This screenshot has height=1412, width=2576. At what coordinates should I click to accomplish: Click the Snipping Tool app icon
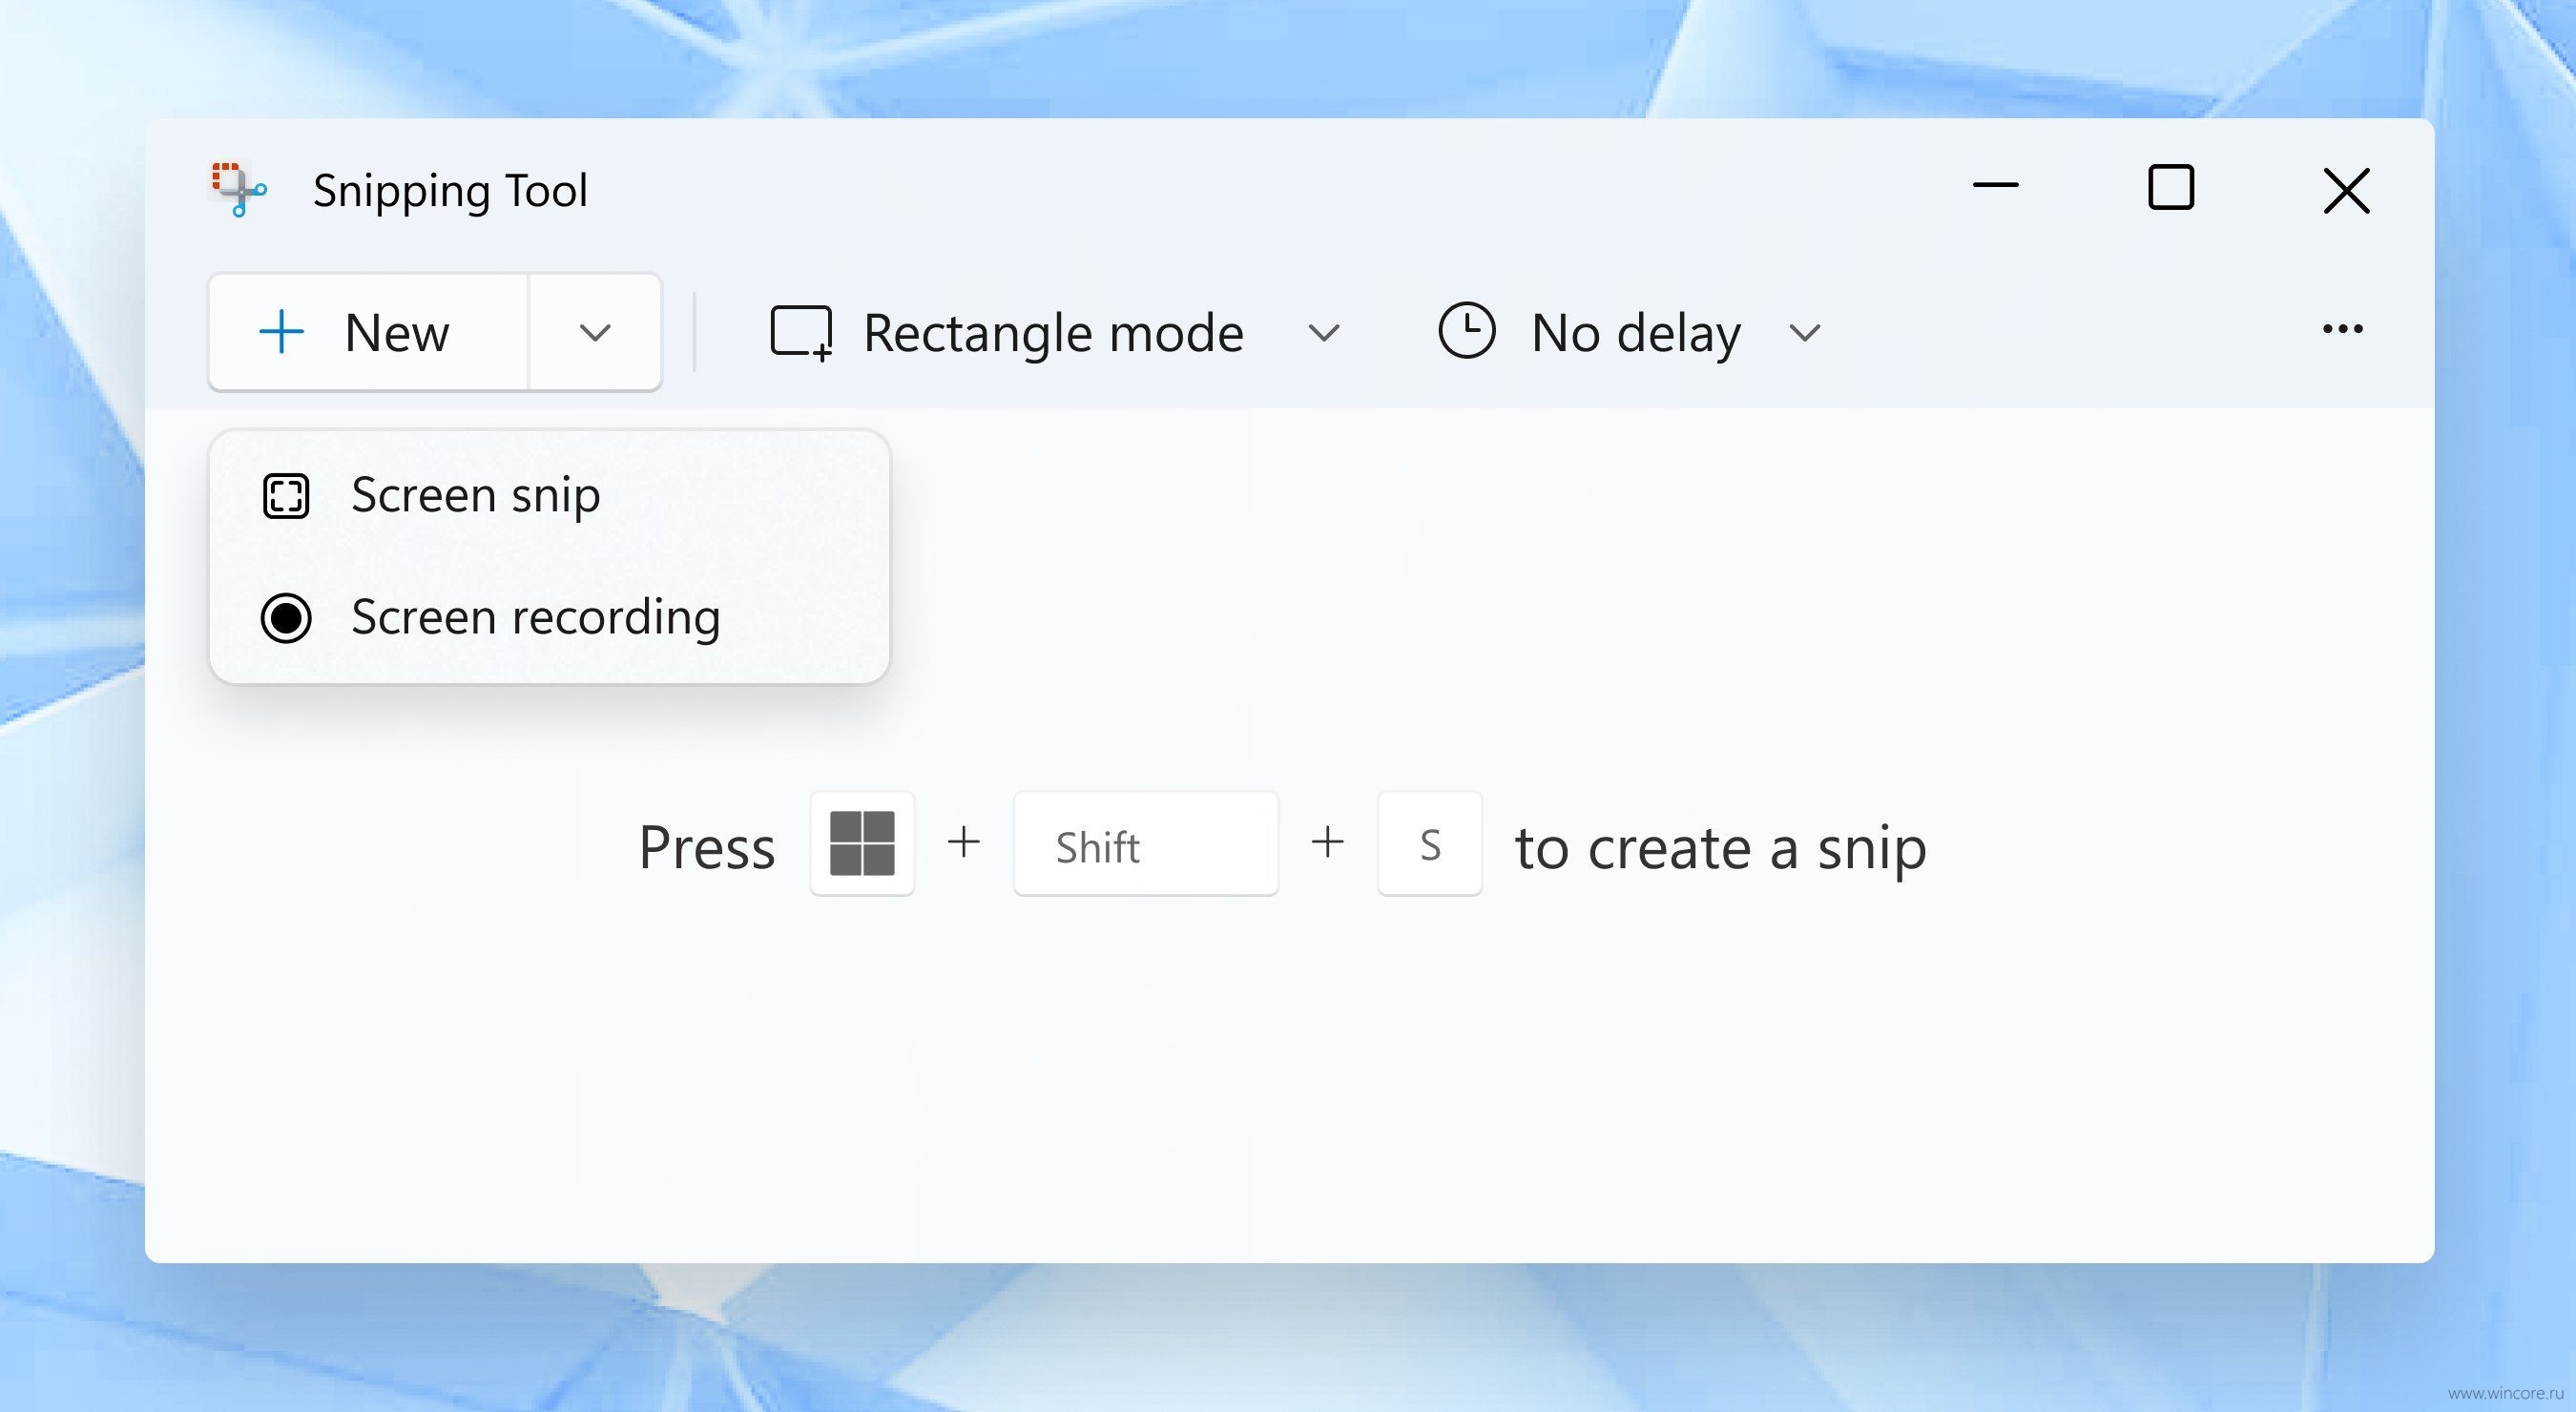tap(239, 189)
